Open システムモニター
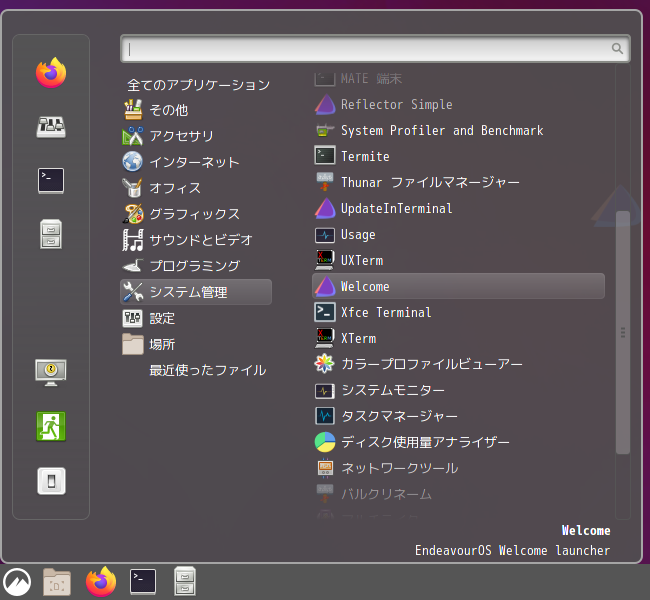650x600 pixels. click(458, 390)
